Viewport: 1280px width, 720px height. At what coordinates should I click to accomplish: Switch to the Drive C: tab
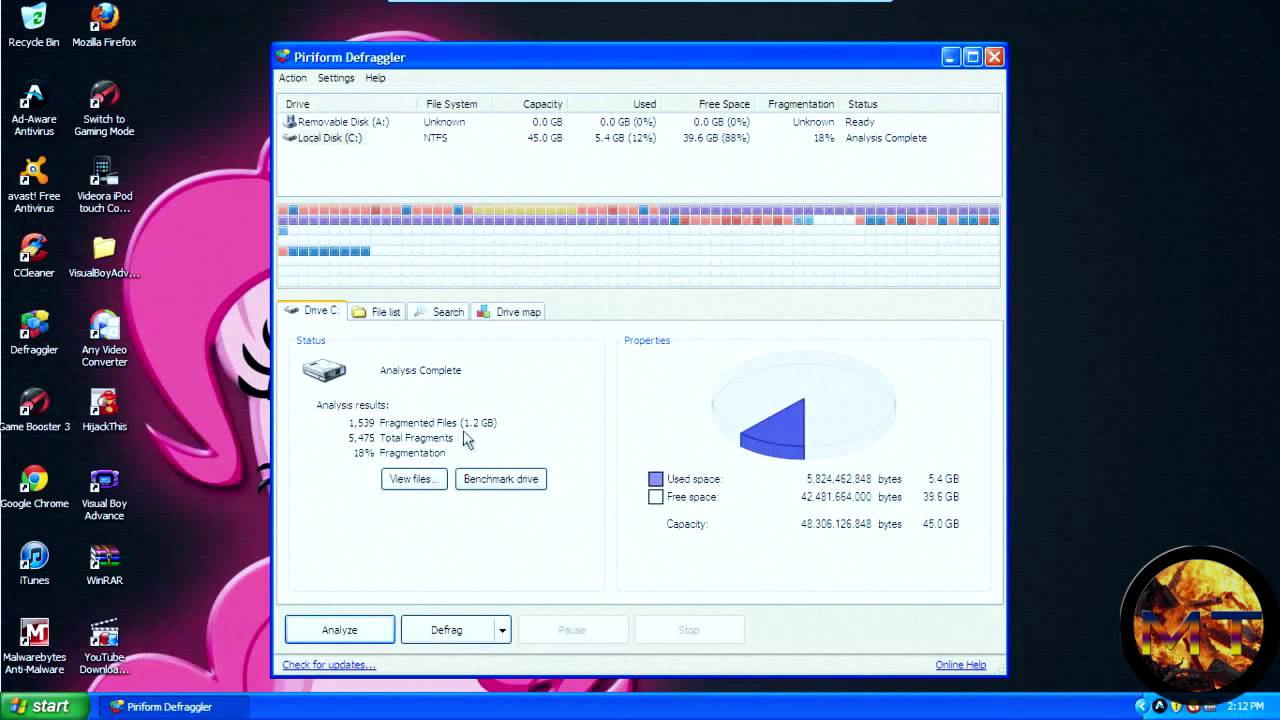coord(312,311)
